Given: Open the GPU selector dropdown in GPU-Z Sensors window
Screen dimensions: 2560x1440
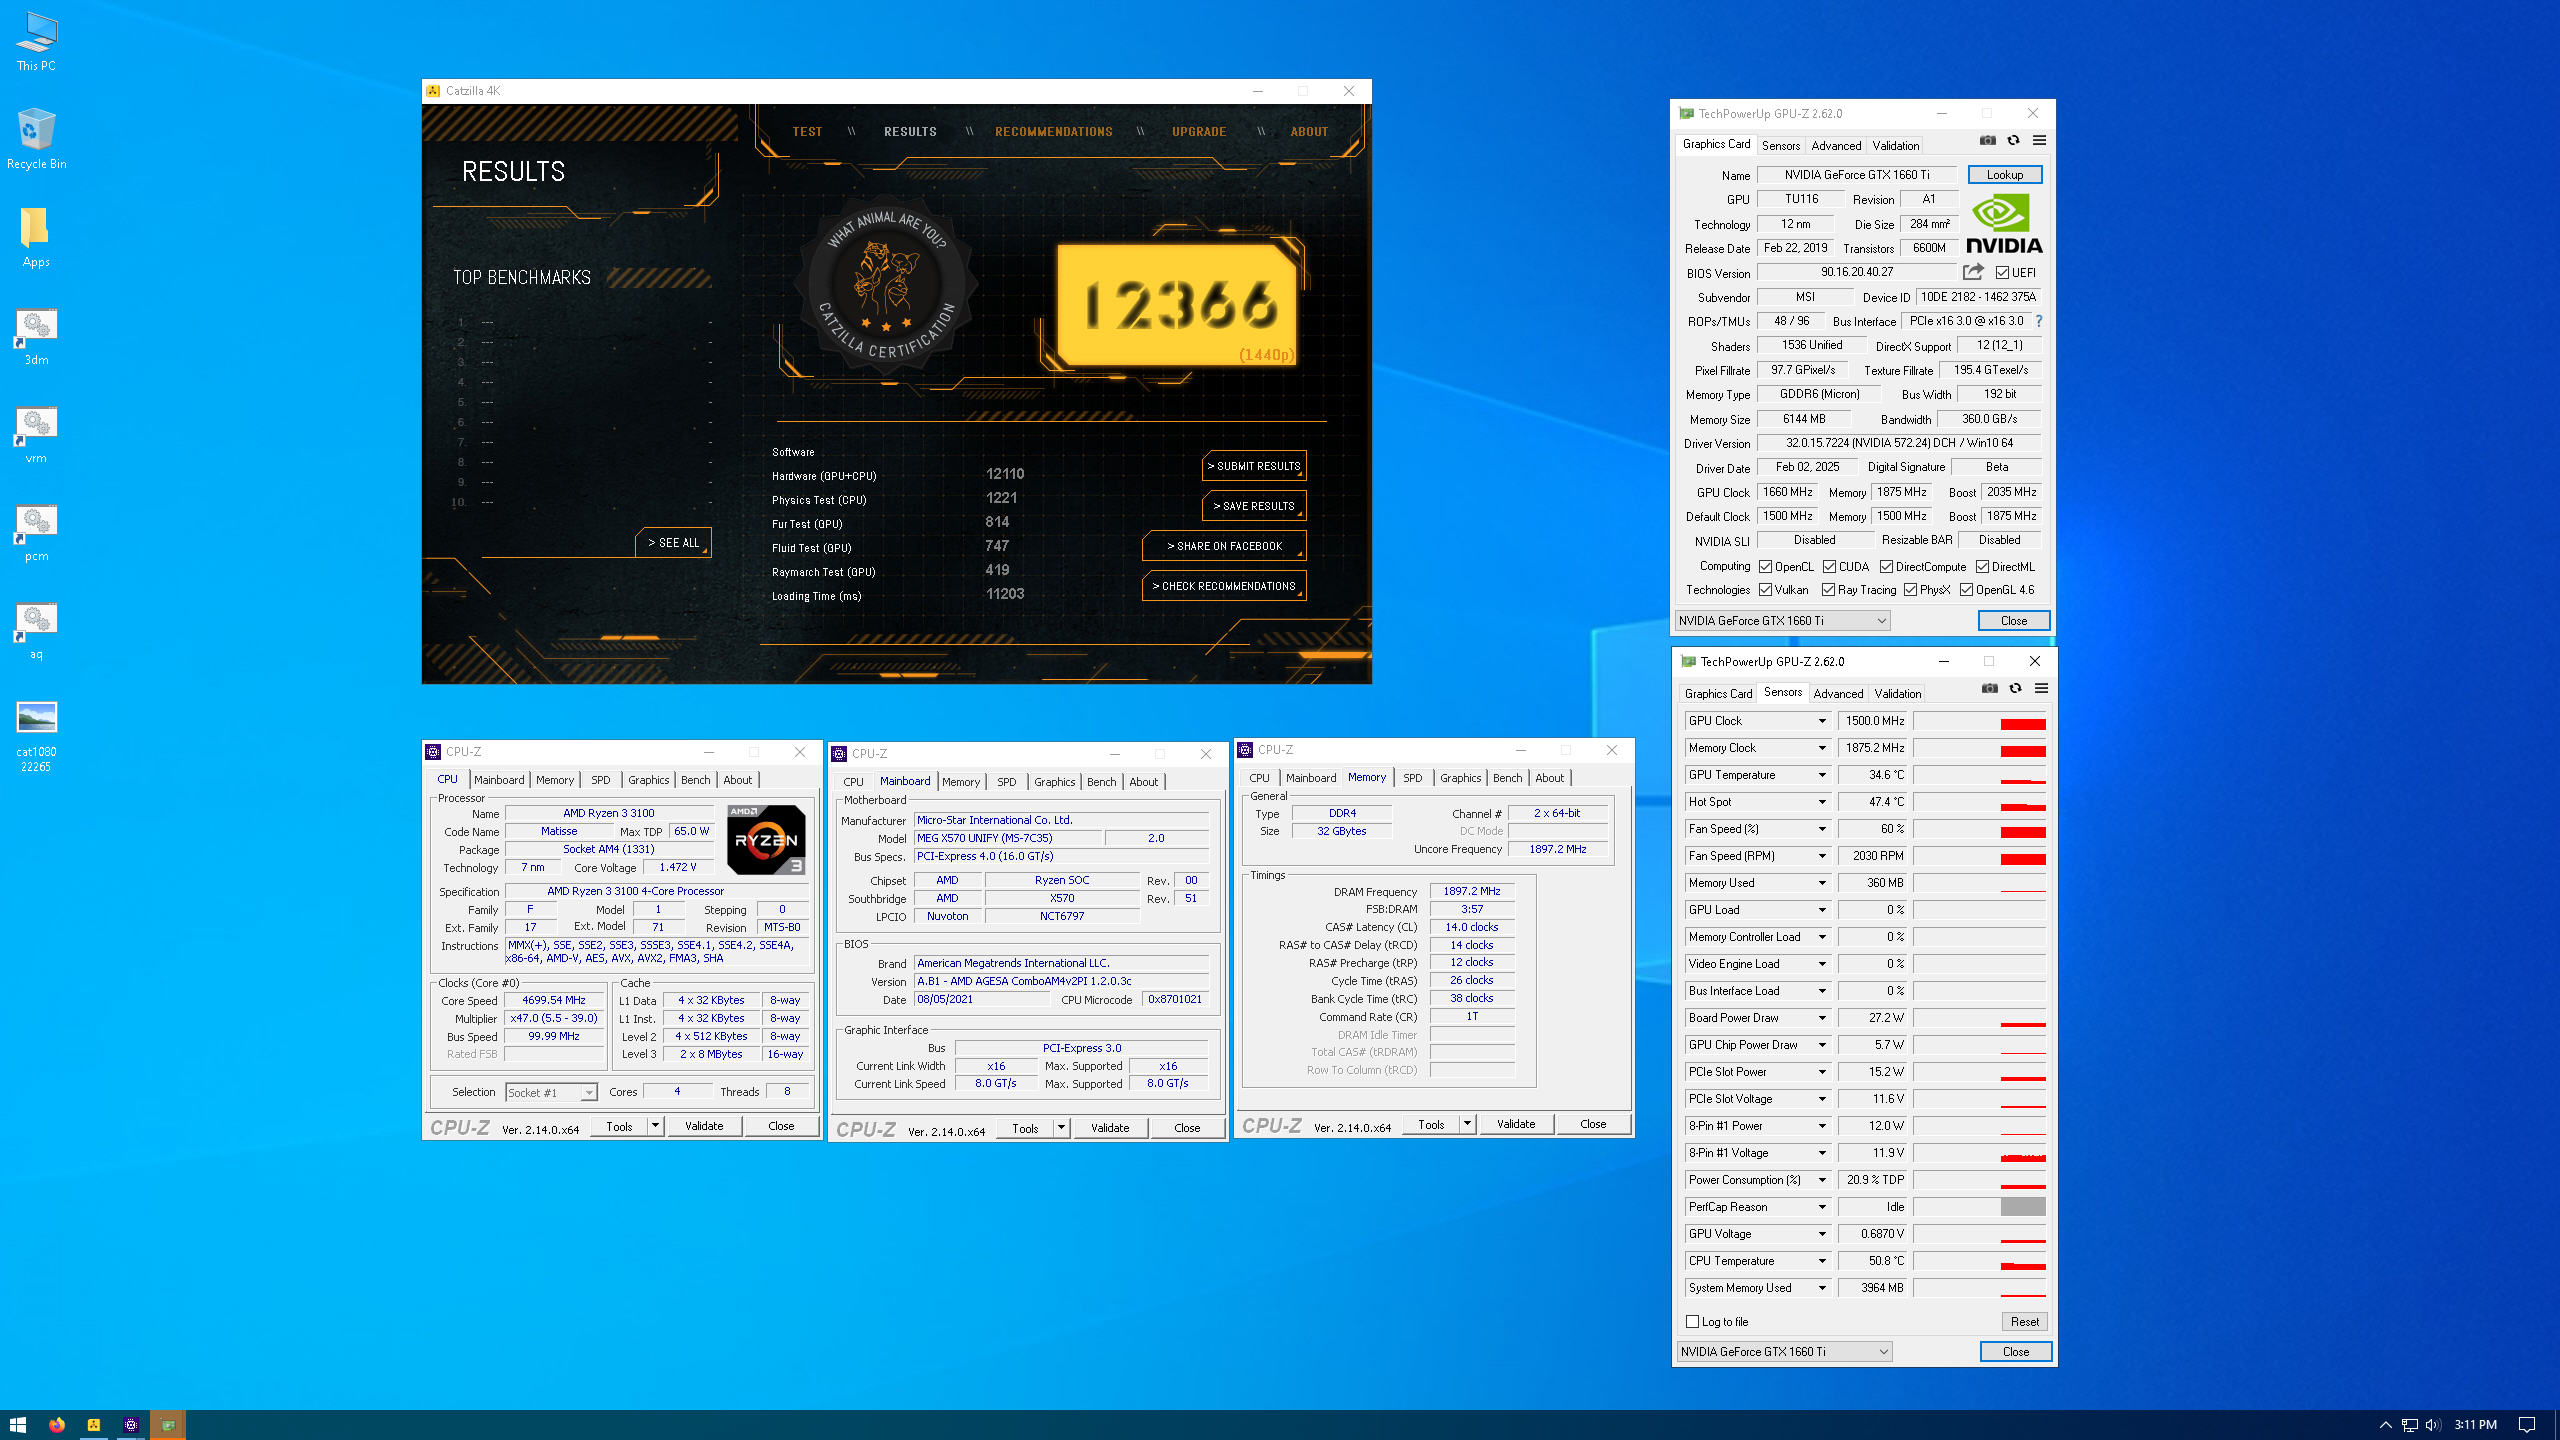Looking at the screenshot, I should pos(1784,1352).
